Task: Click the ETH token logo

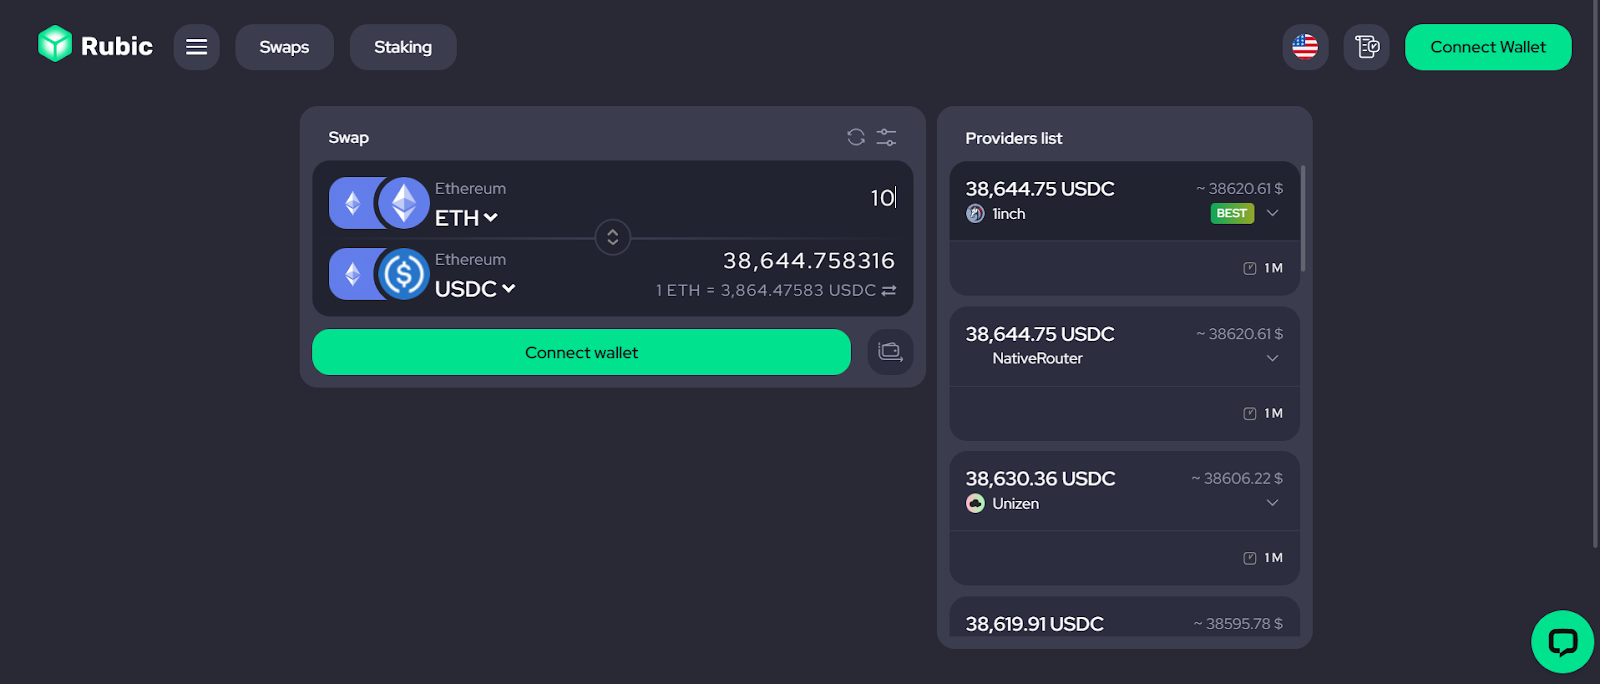Action: (x=404, y=203)
